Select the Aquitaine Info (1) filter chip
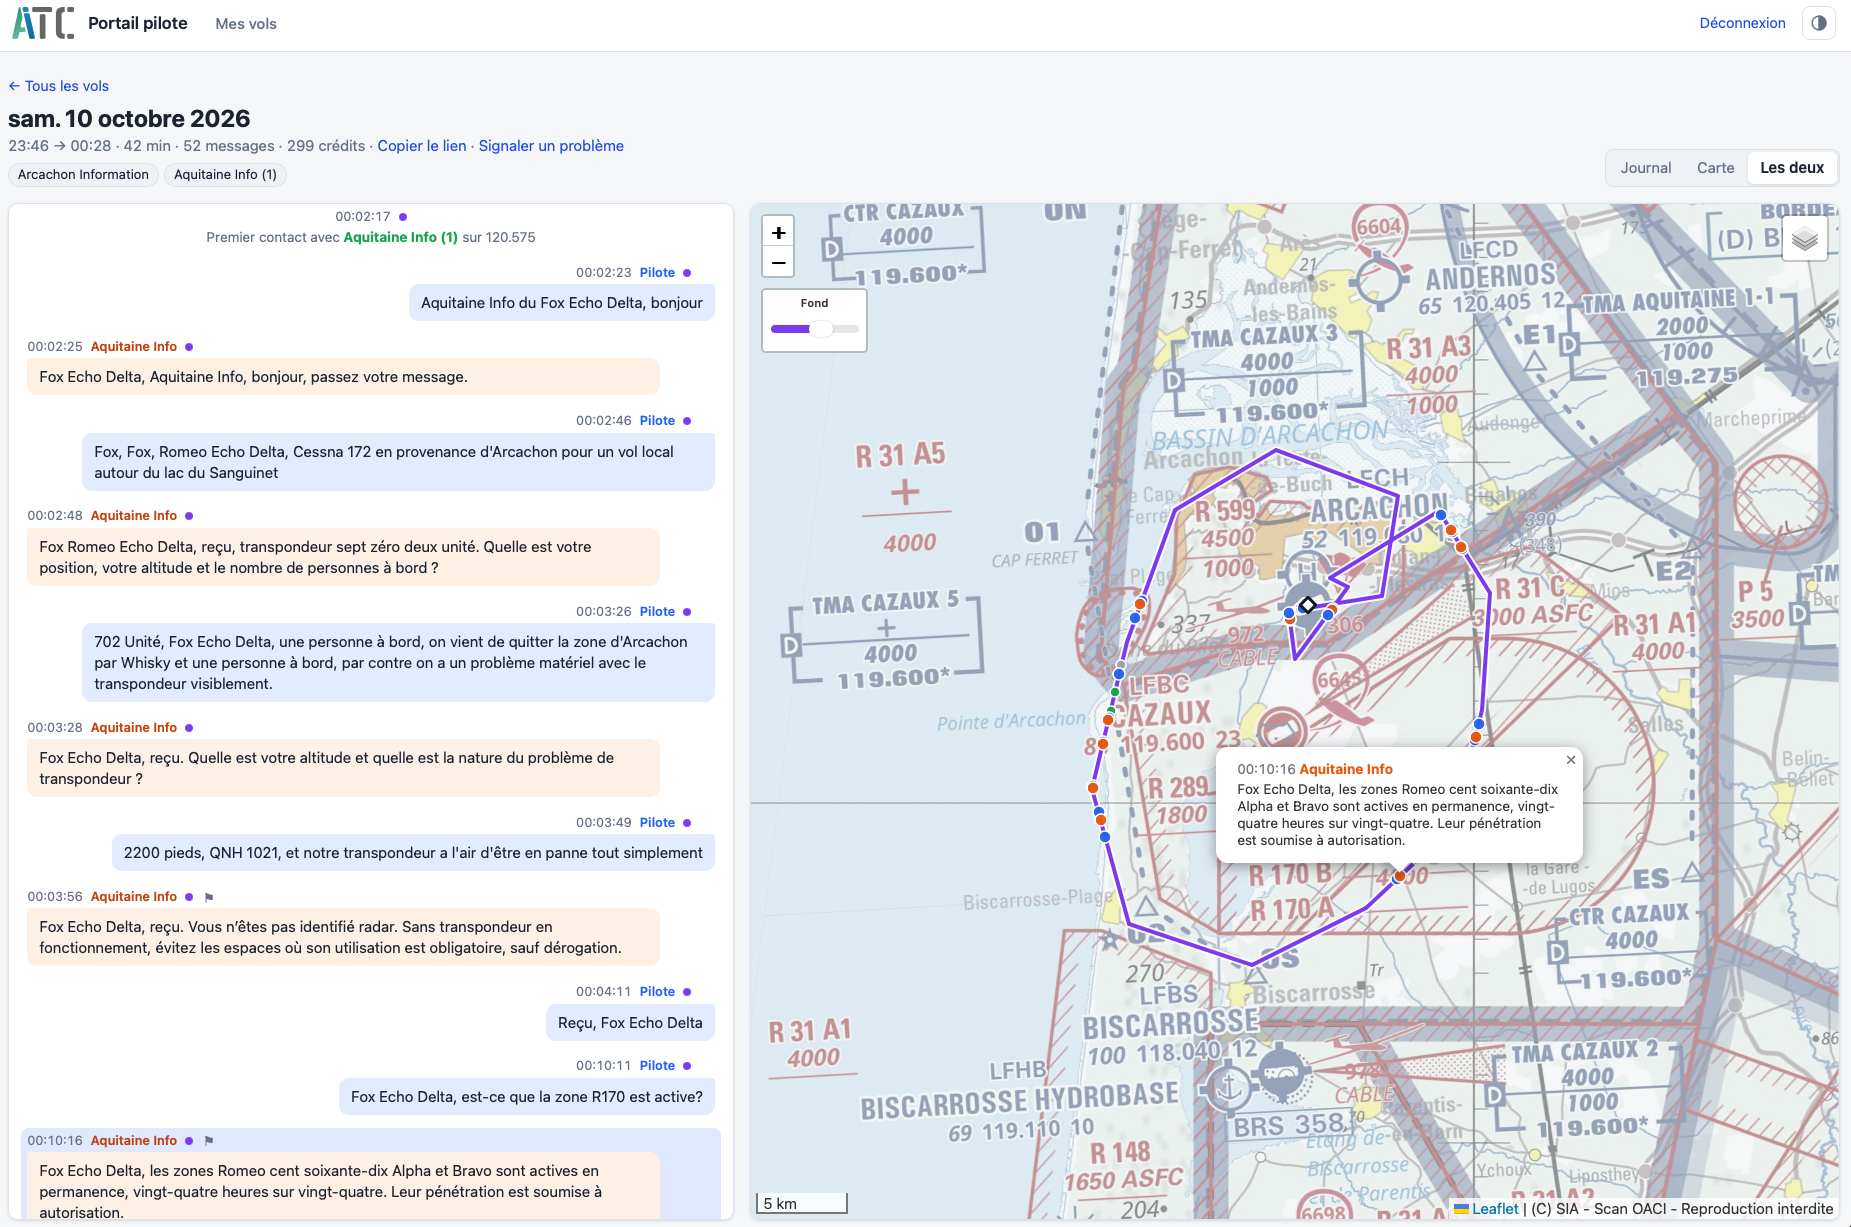The width and height of the screenshot is (1851, 1227). (225, 175)
